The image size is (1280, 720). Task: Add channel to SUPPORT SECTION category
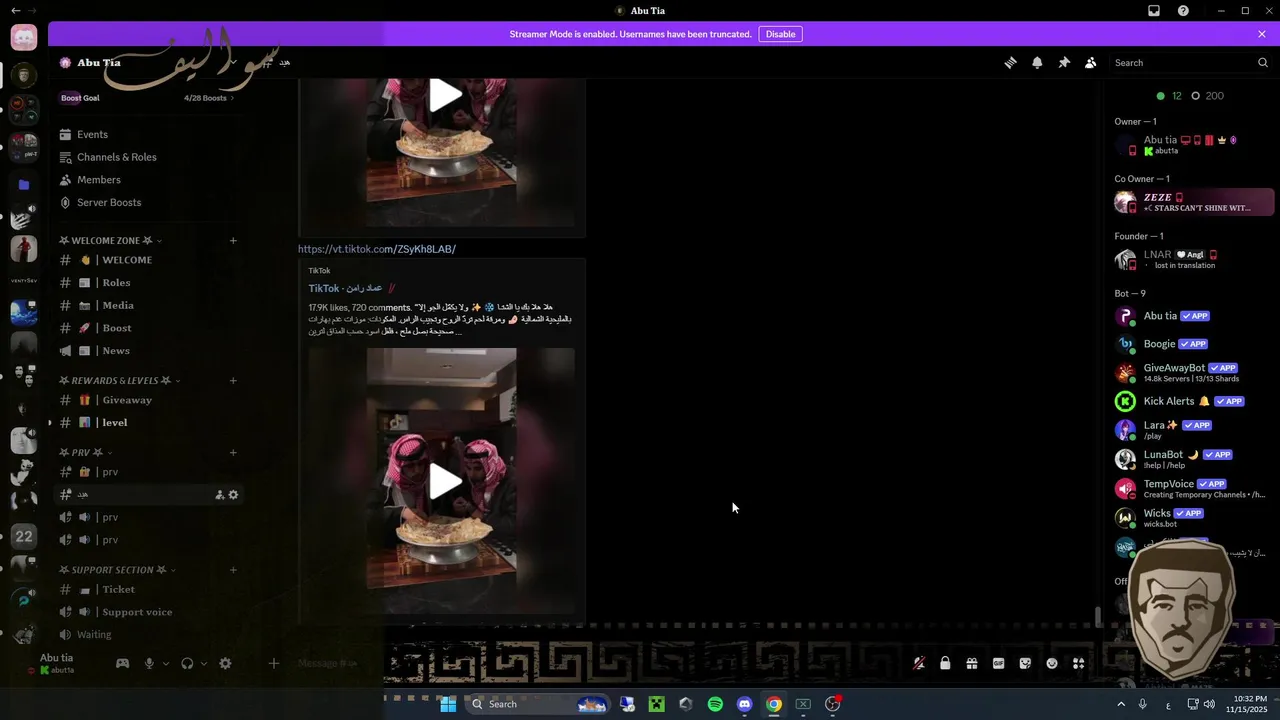(x=233, y=570)
